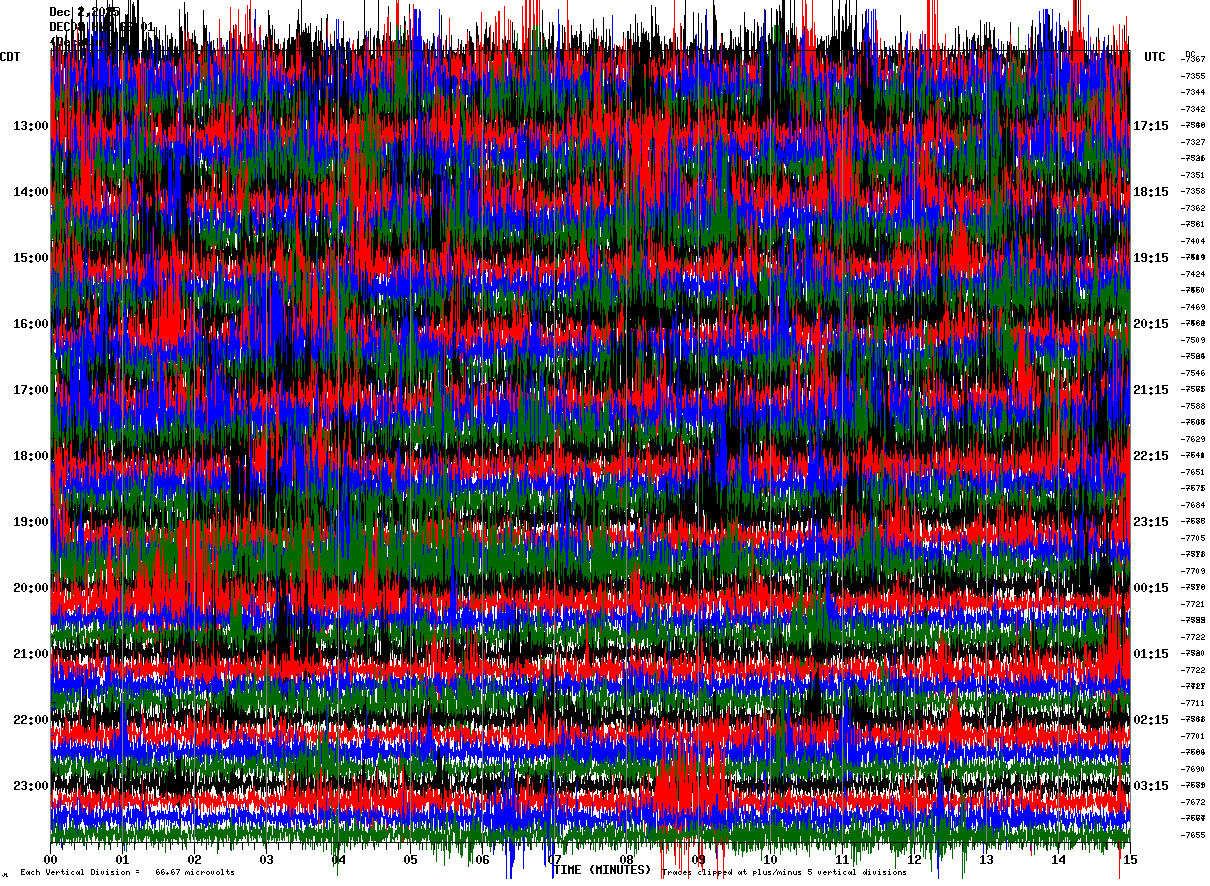
Task: Click the 01 minute tick label
Action: (x=123, y=859)
